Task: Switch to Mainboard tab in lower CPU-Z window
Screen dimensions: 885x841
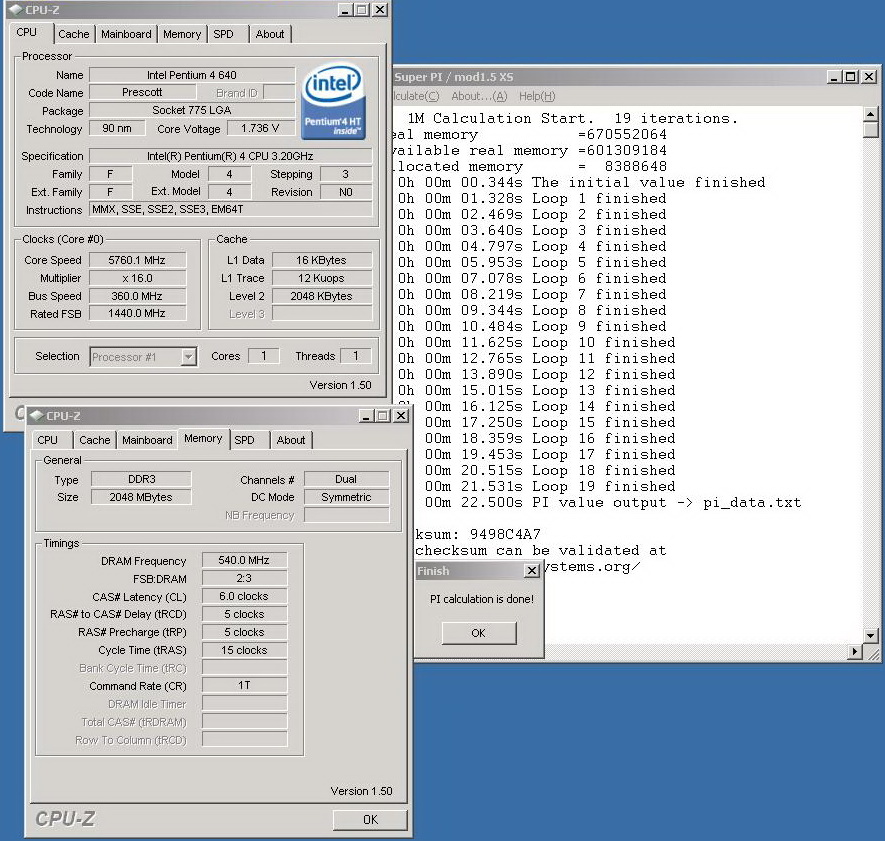Action: coord(147,440)
